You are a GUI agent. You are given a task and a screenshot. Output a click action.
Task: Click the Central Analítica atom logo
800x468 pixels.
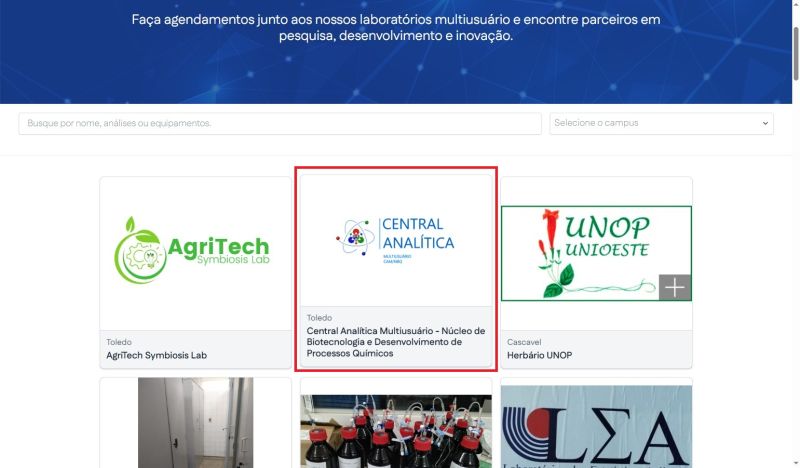[355, 241]
